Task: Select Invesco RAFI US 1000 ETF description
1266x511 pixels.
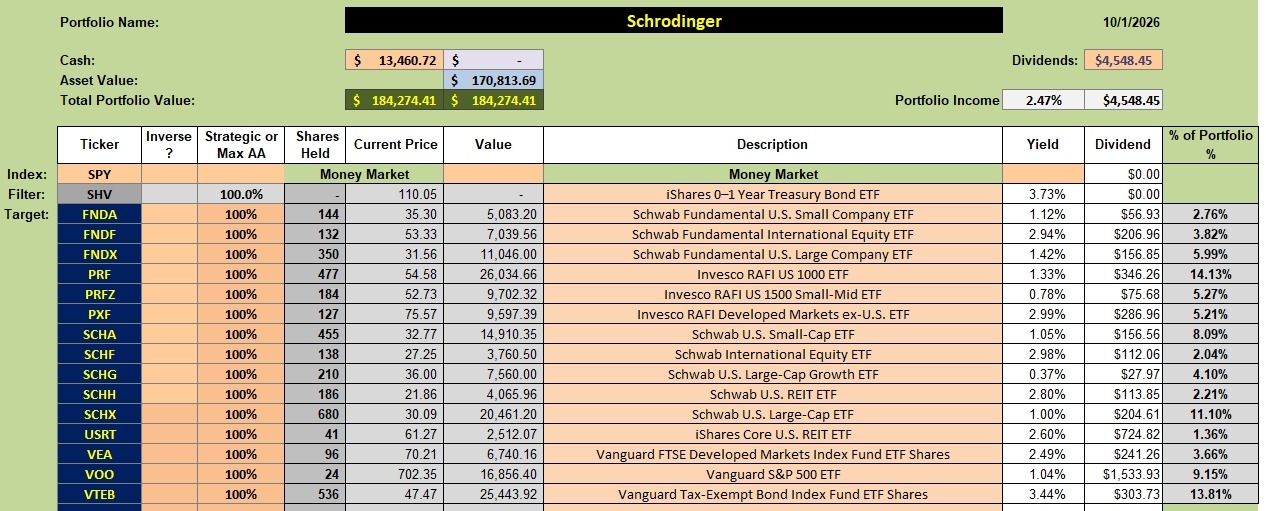Action: [773, 274]
